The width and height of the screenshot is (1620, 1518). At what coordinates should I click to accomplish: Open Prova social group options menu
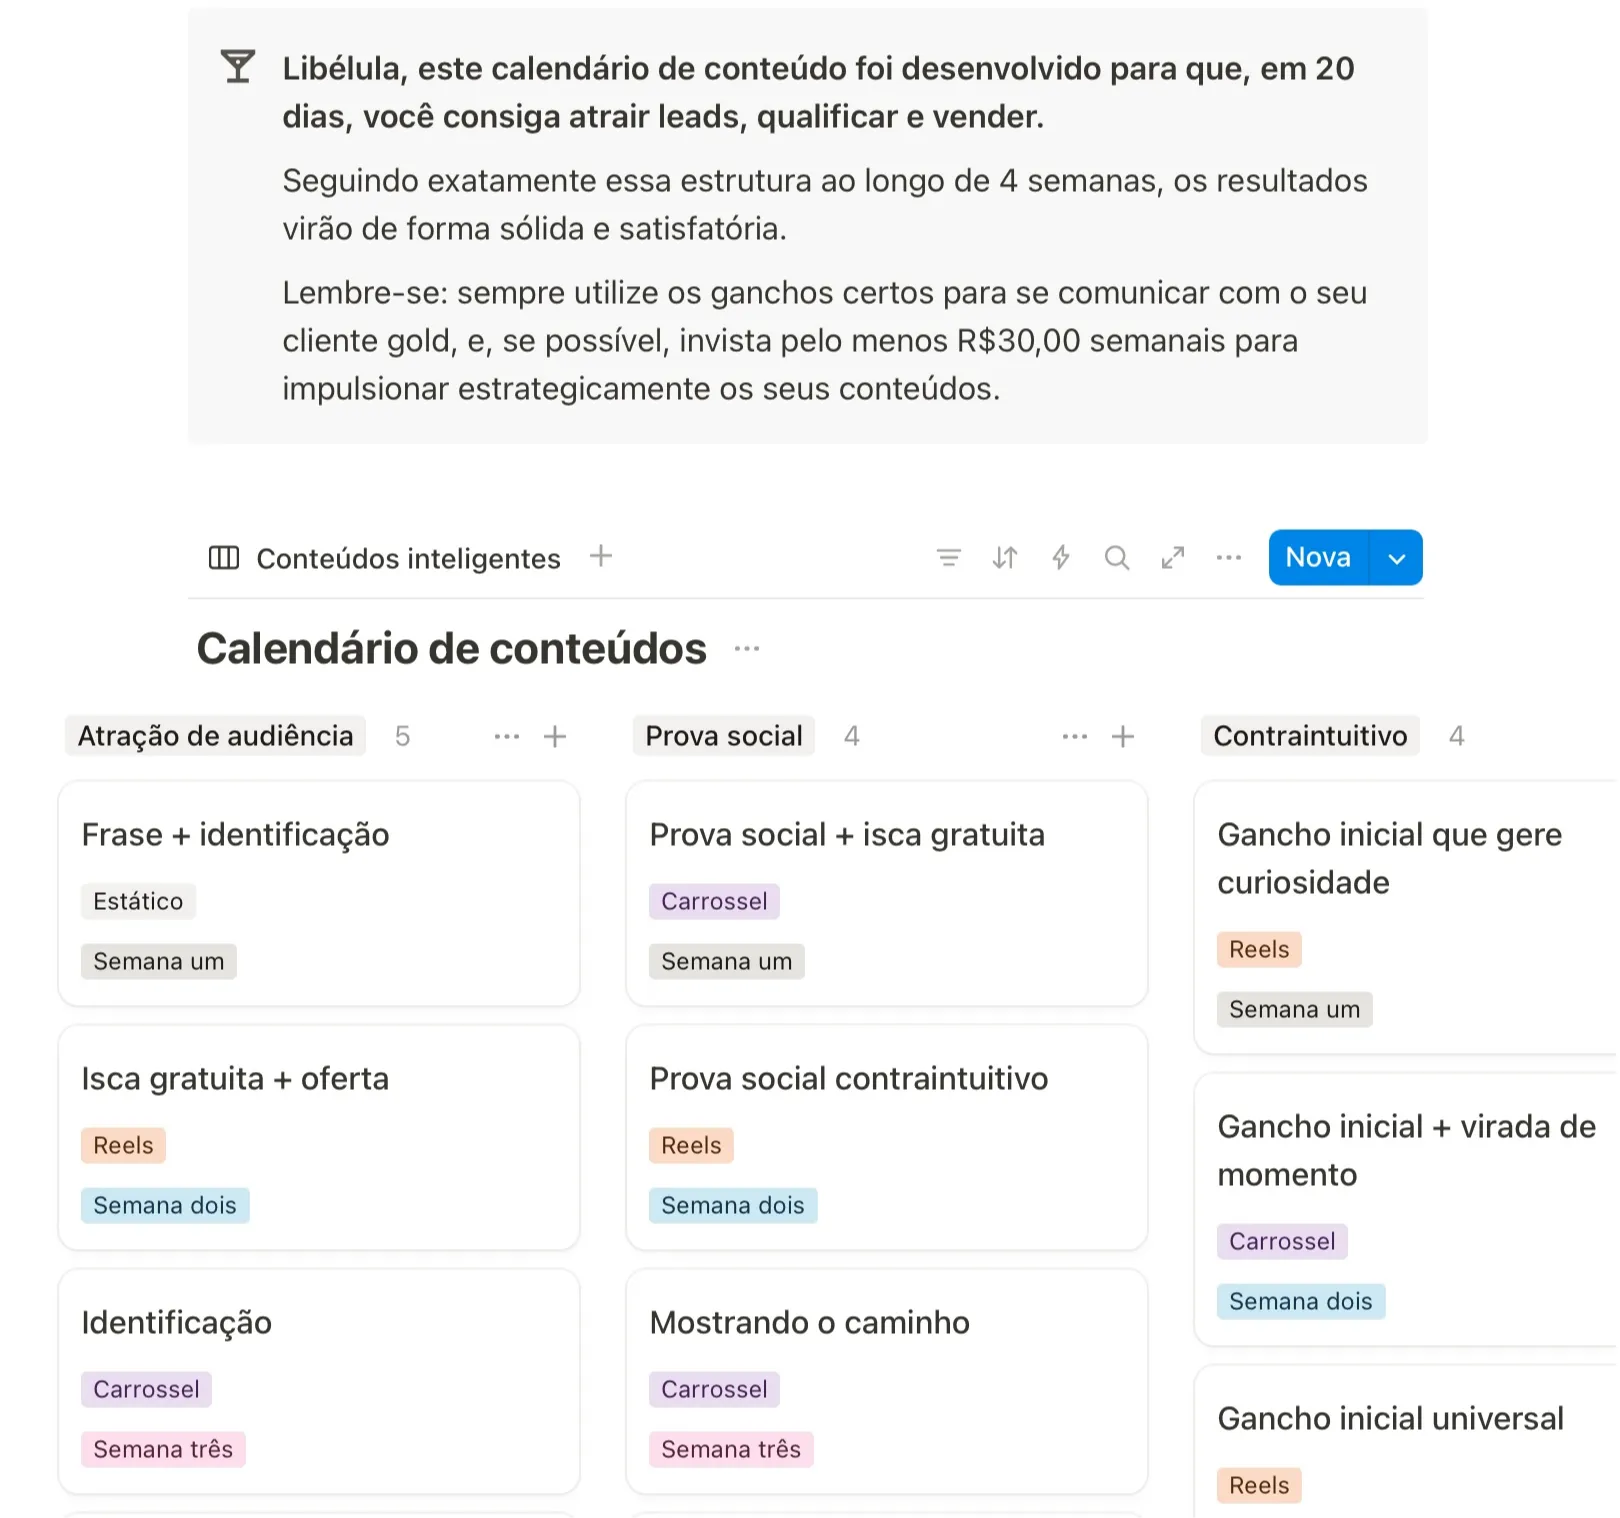1075,737
